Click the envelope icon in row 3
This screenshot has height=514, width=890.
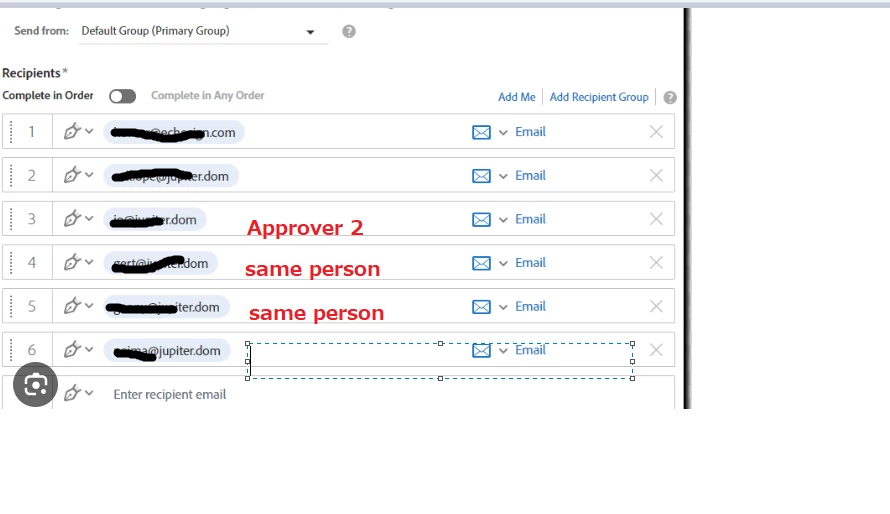(481, 220)
